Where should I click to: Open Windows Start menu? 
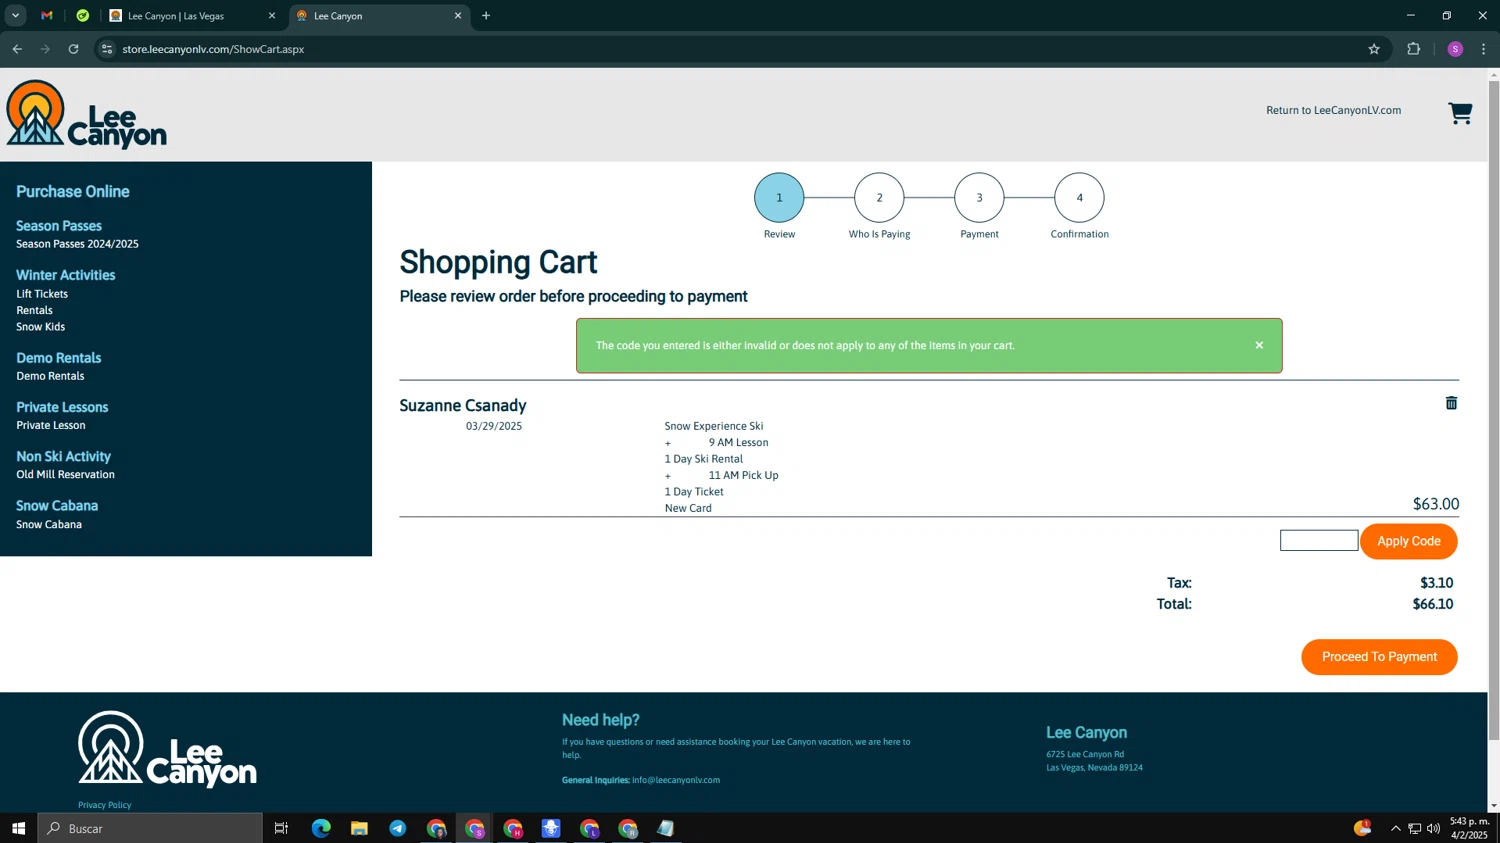pos(18,828)
